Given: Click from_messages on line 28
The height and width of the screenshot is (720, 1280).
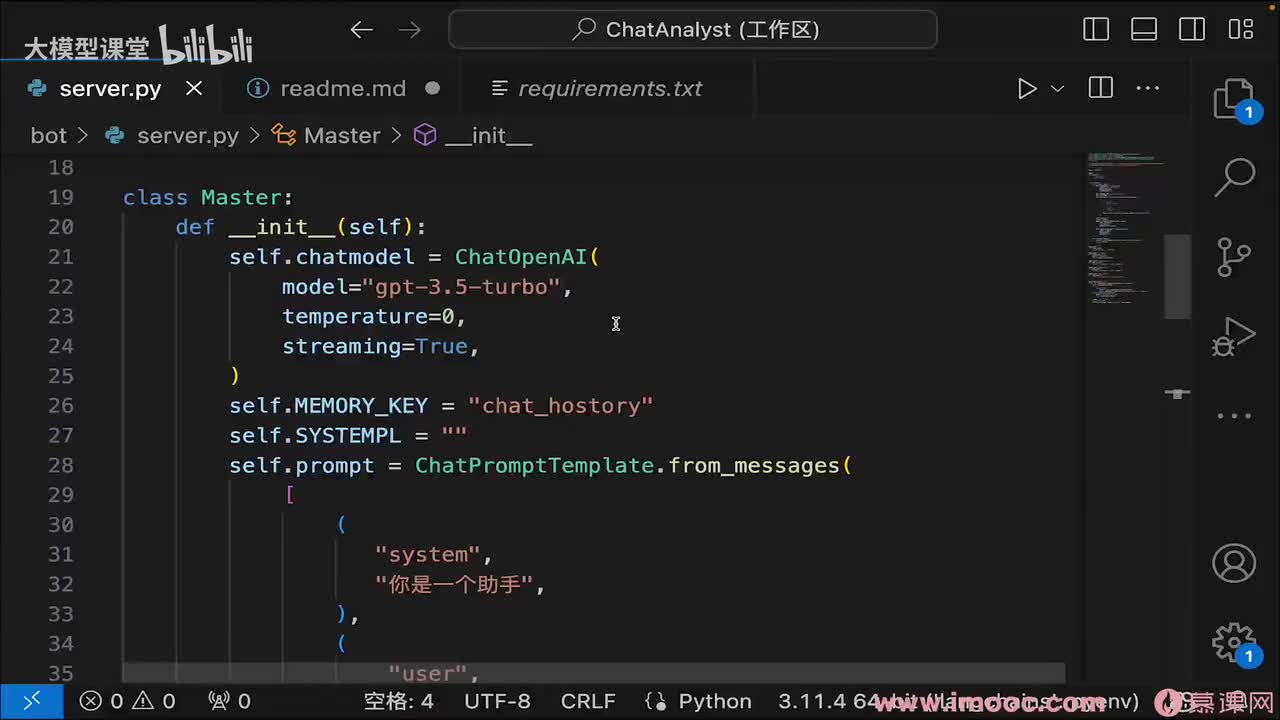Looking at the screenshot, I should pos(753,466).
